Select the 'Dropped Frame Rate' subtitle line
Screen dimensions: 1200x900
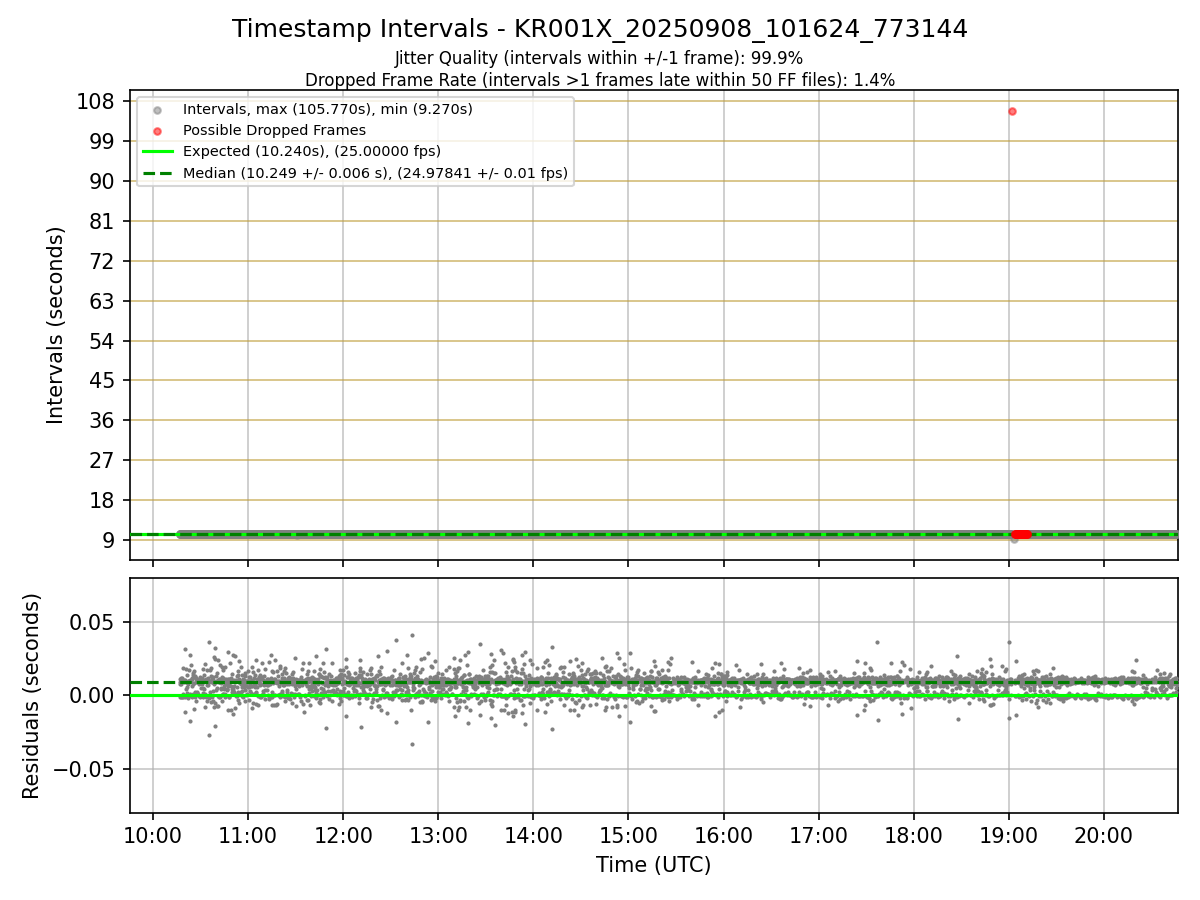pyautogui.click(x=600, y=80)
